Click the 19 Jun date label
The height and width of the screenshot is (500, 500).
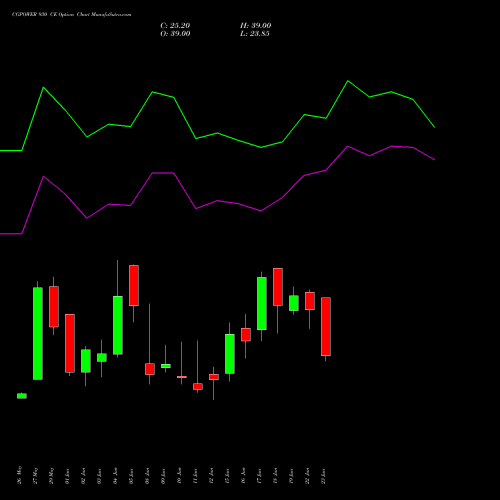pyautogui.click(x=291, y=476)
